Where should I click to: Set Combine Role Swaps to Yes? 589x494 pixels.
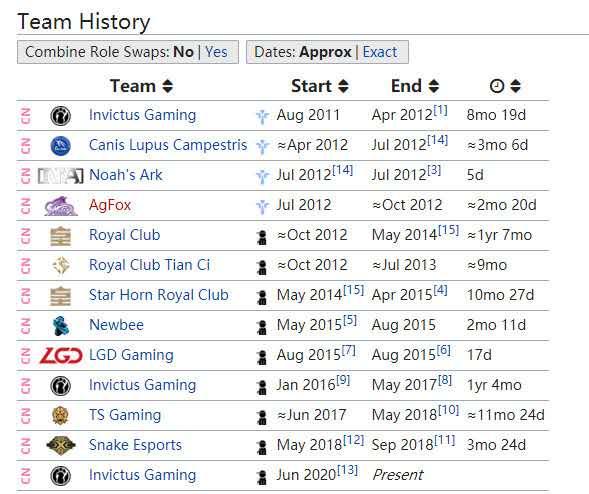216,52
